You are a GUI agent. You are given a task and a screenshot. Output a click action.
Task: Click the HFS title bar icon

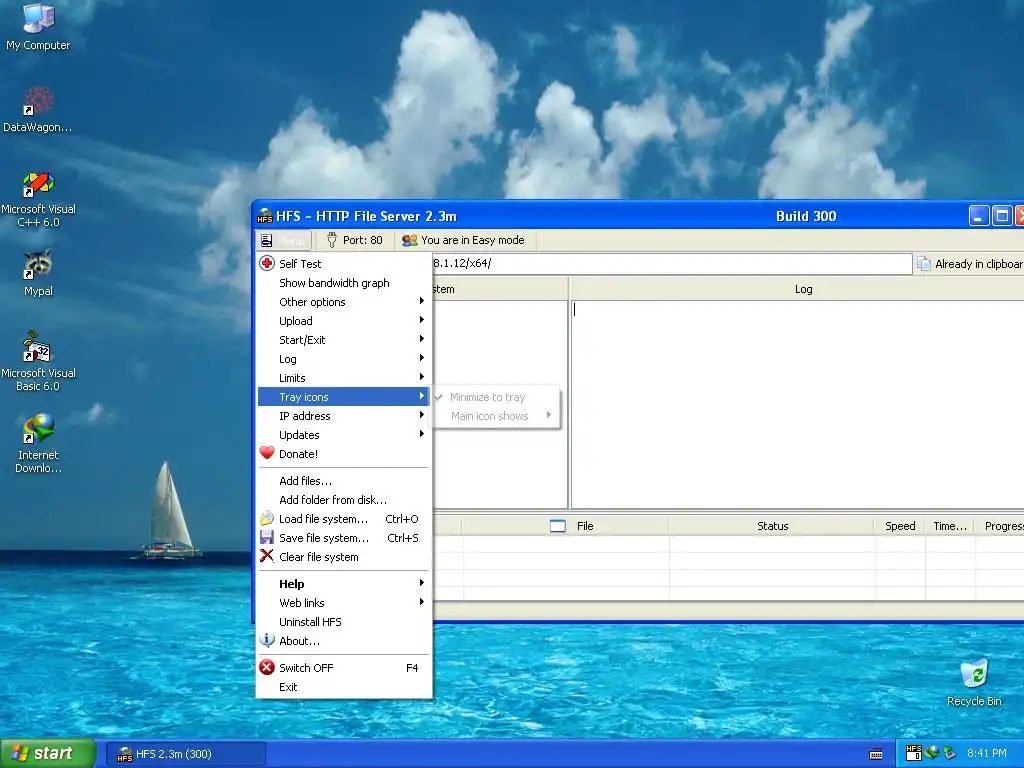pyautogui.click(x=264, y=216)
